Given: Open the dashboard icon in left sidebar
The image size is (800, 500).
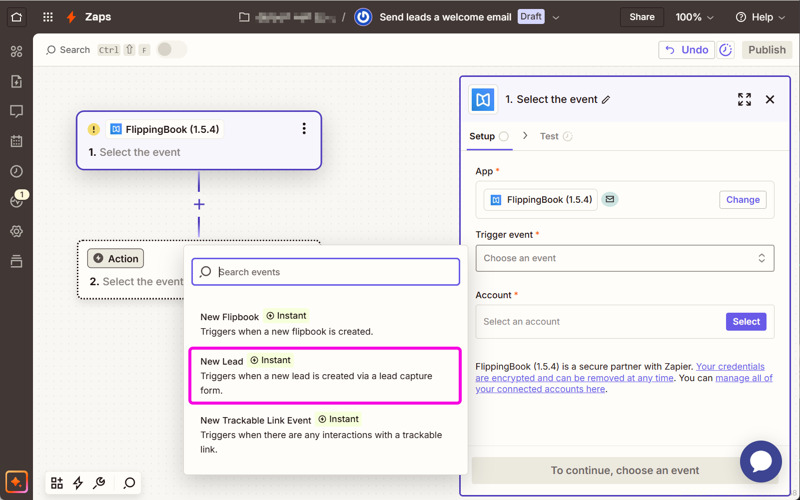Looking at the screenshot, I should click(x=16, y=51).
